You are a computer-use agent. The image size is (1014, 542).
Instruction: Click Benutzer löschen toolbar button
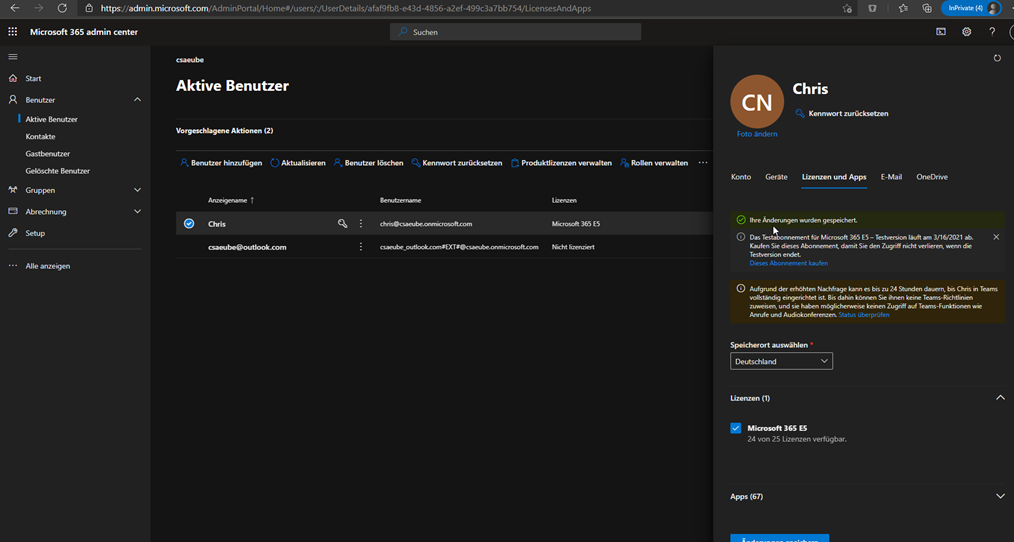(x=368, y=163)
